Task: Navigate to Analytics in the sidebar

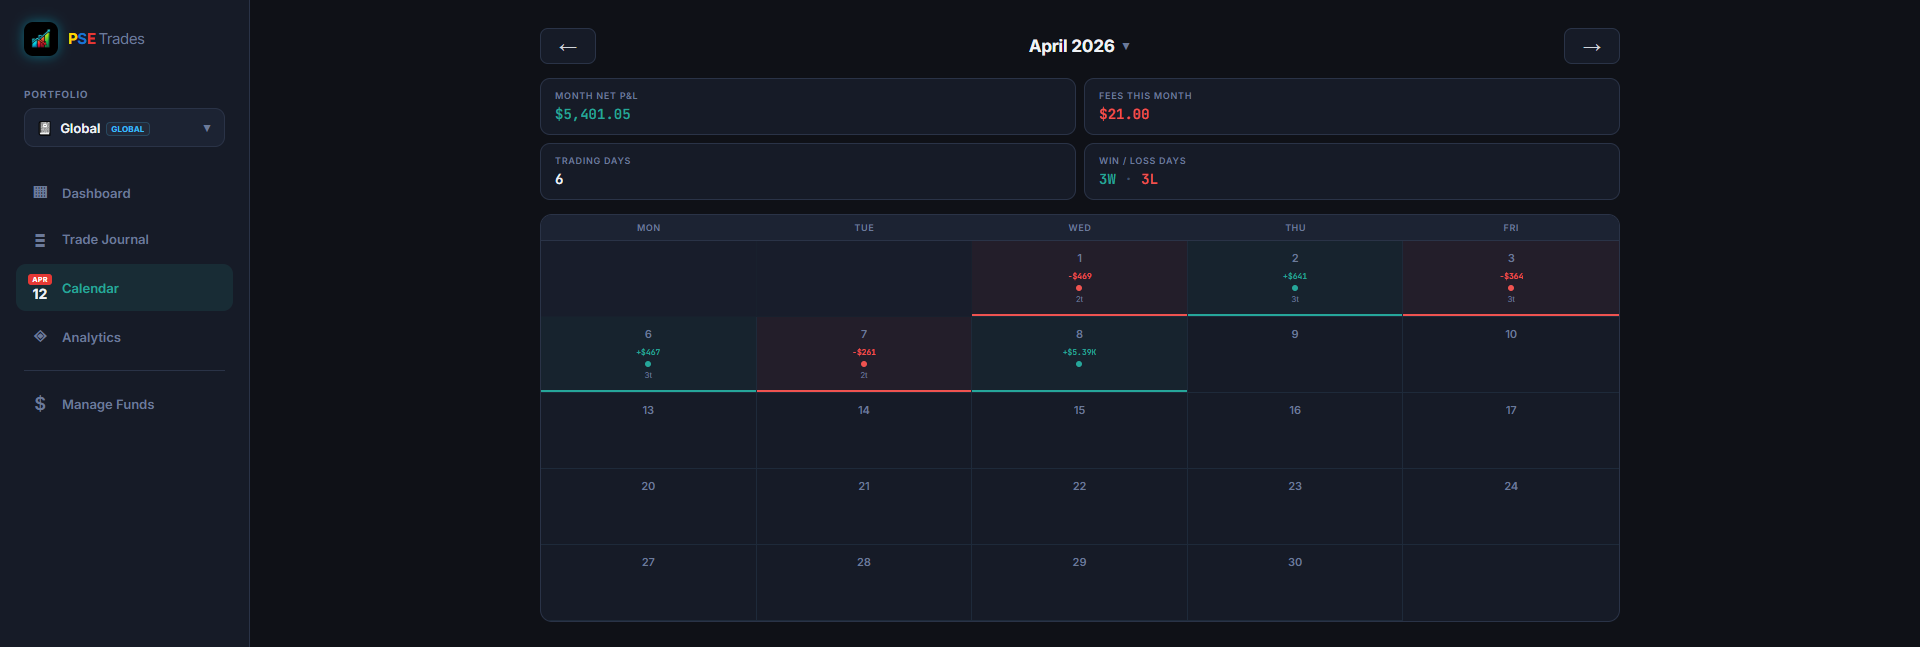Action: point(91,338)
